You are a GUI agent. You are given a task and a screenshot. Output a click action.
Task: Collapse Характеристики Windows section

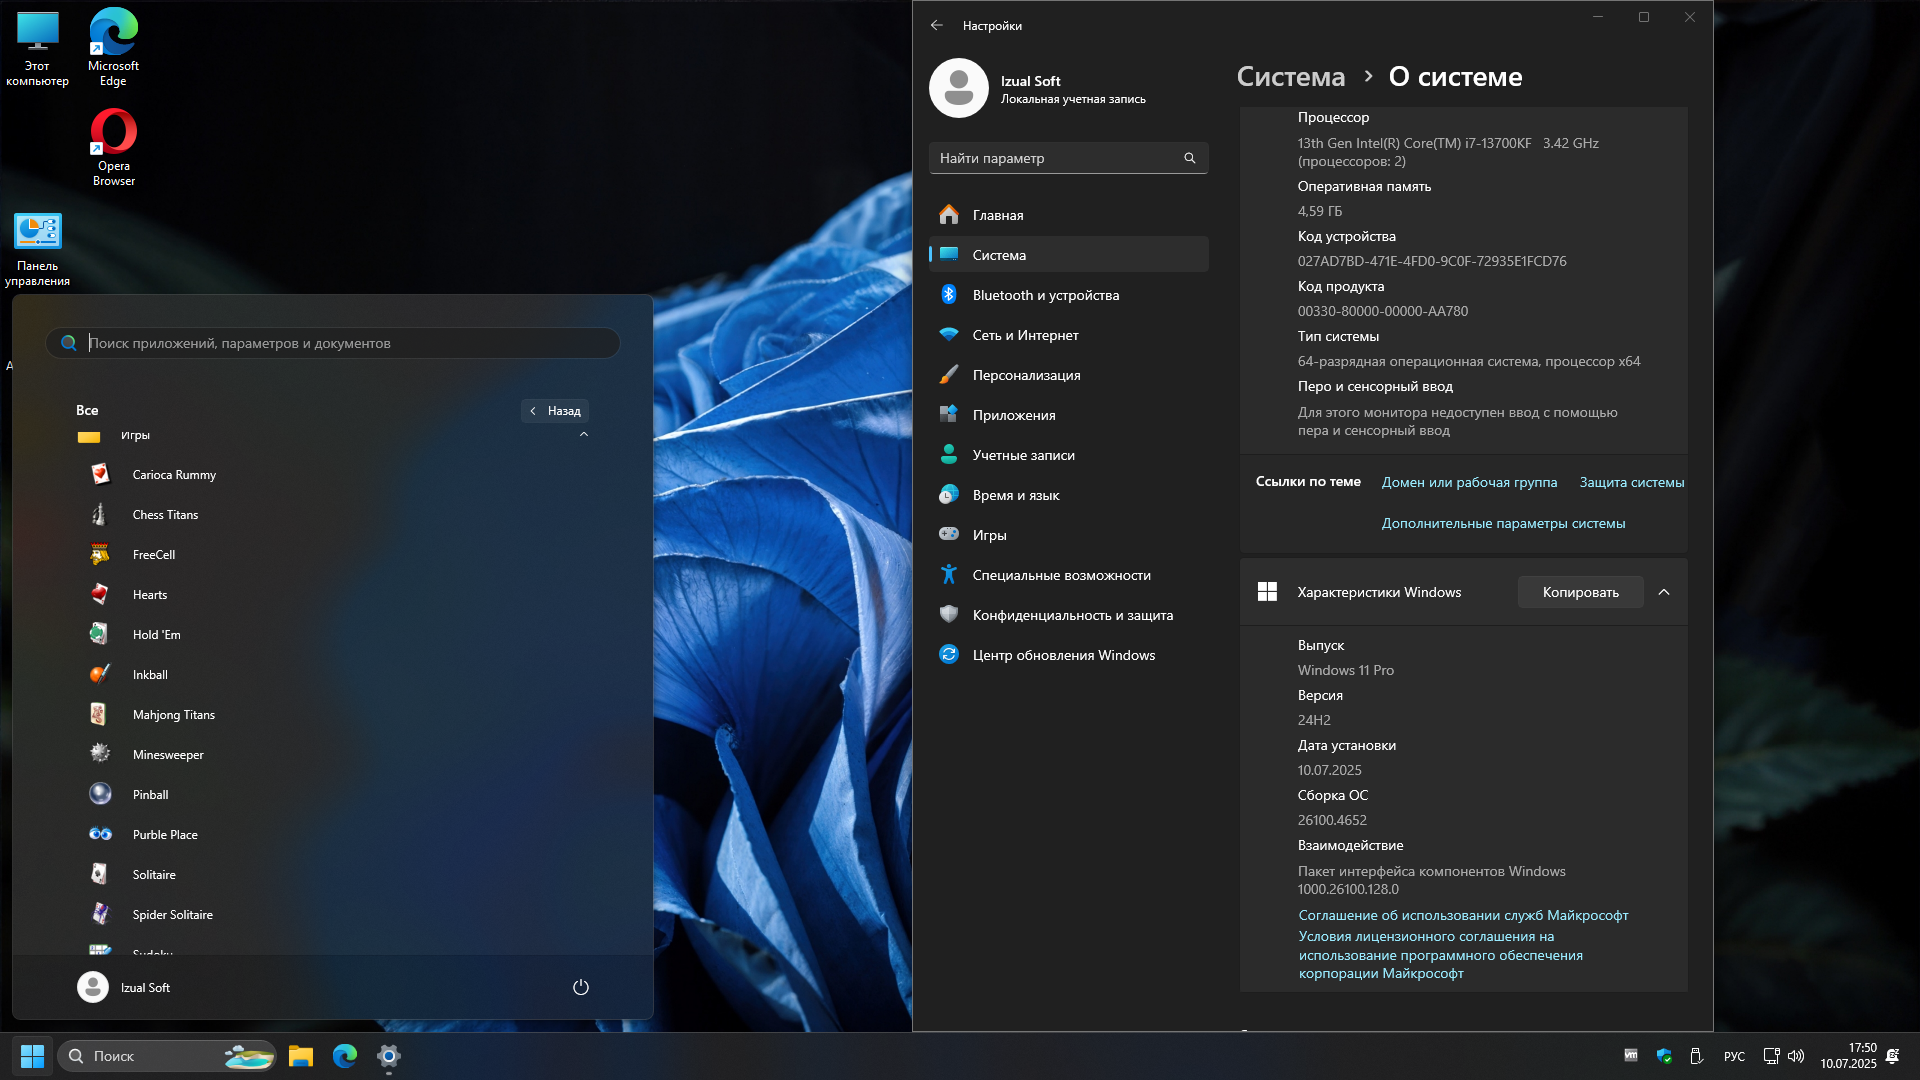click(x=1664, y=592)
